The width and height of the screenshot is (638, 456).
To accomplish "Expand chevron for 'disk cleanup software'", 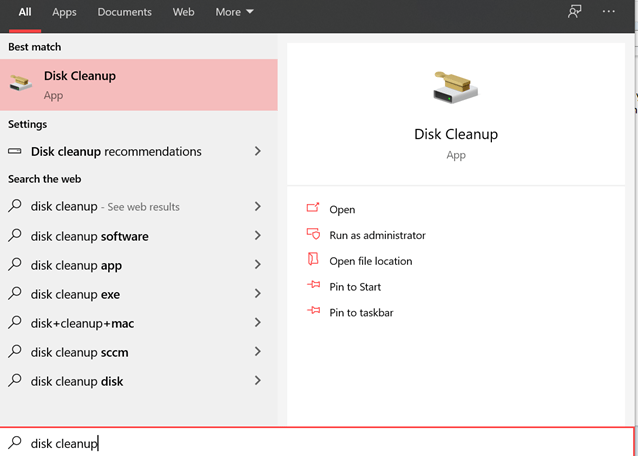I will coord(258,236).
